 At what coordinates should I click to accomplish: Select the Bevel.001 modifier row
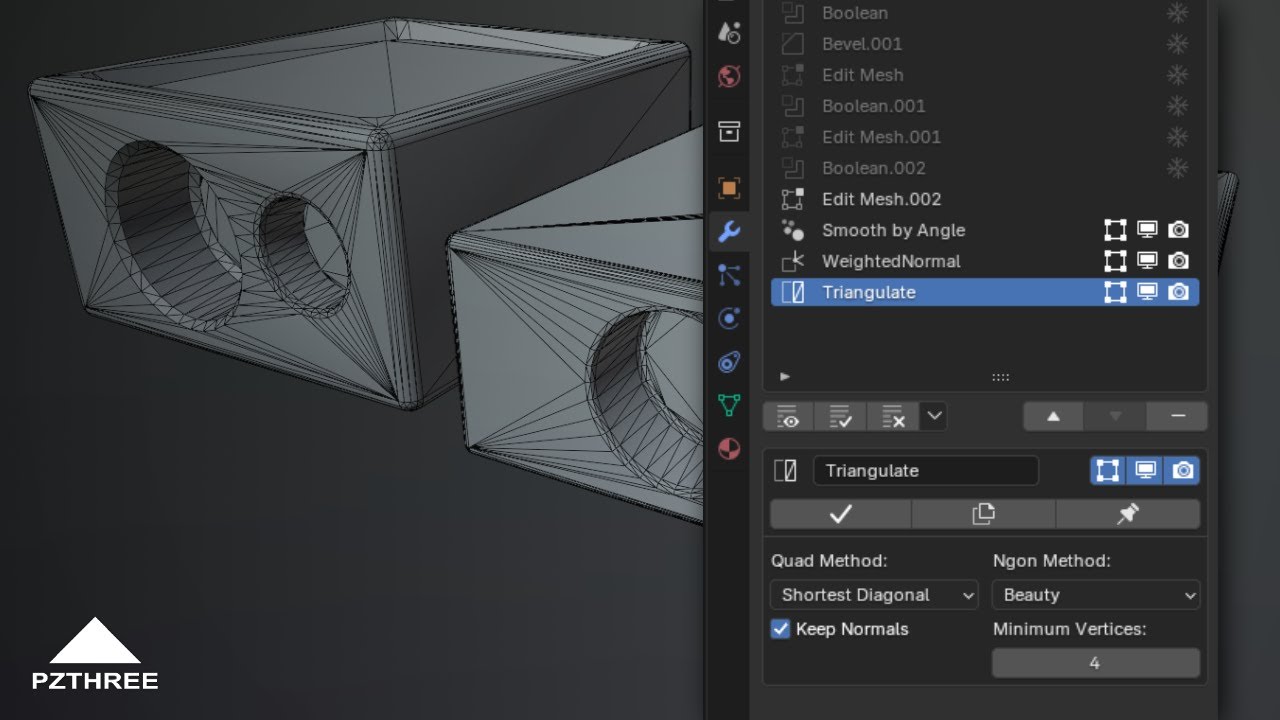[x=985, y=44]
